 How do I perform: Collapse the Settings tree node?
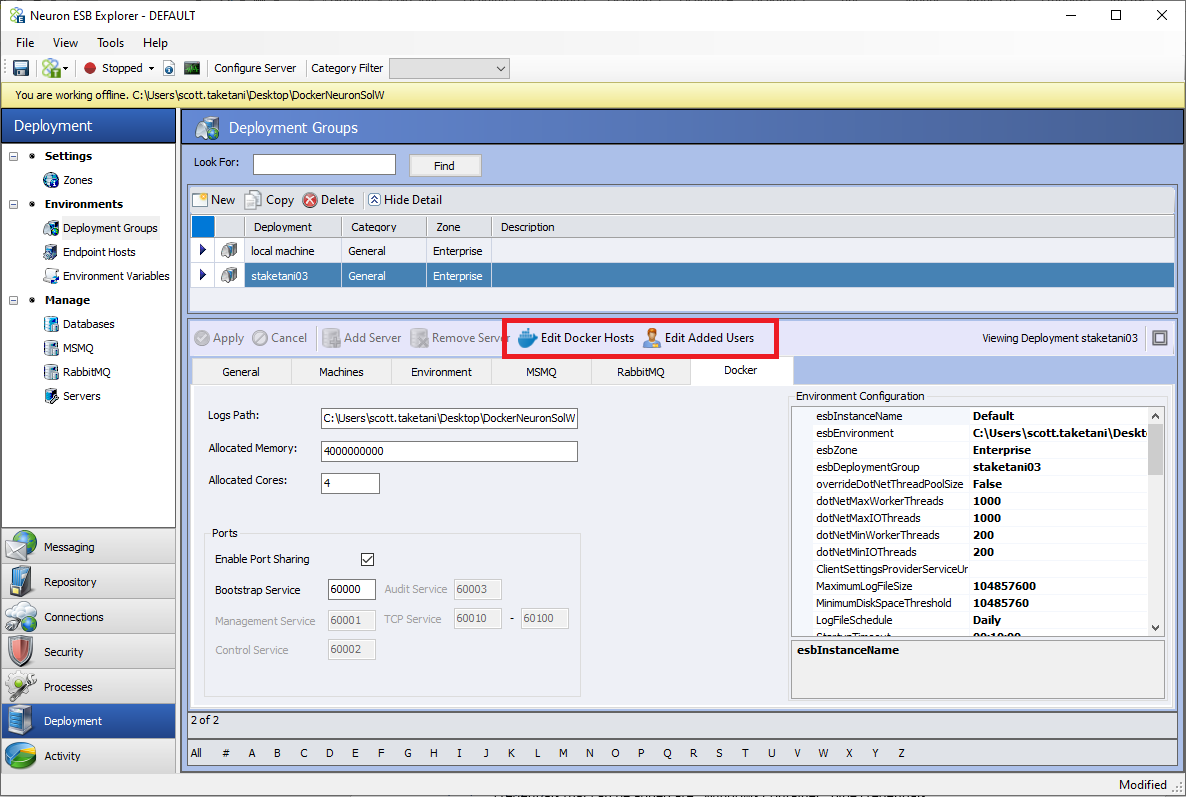coord(14,157)
